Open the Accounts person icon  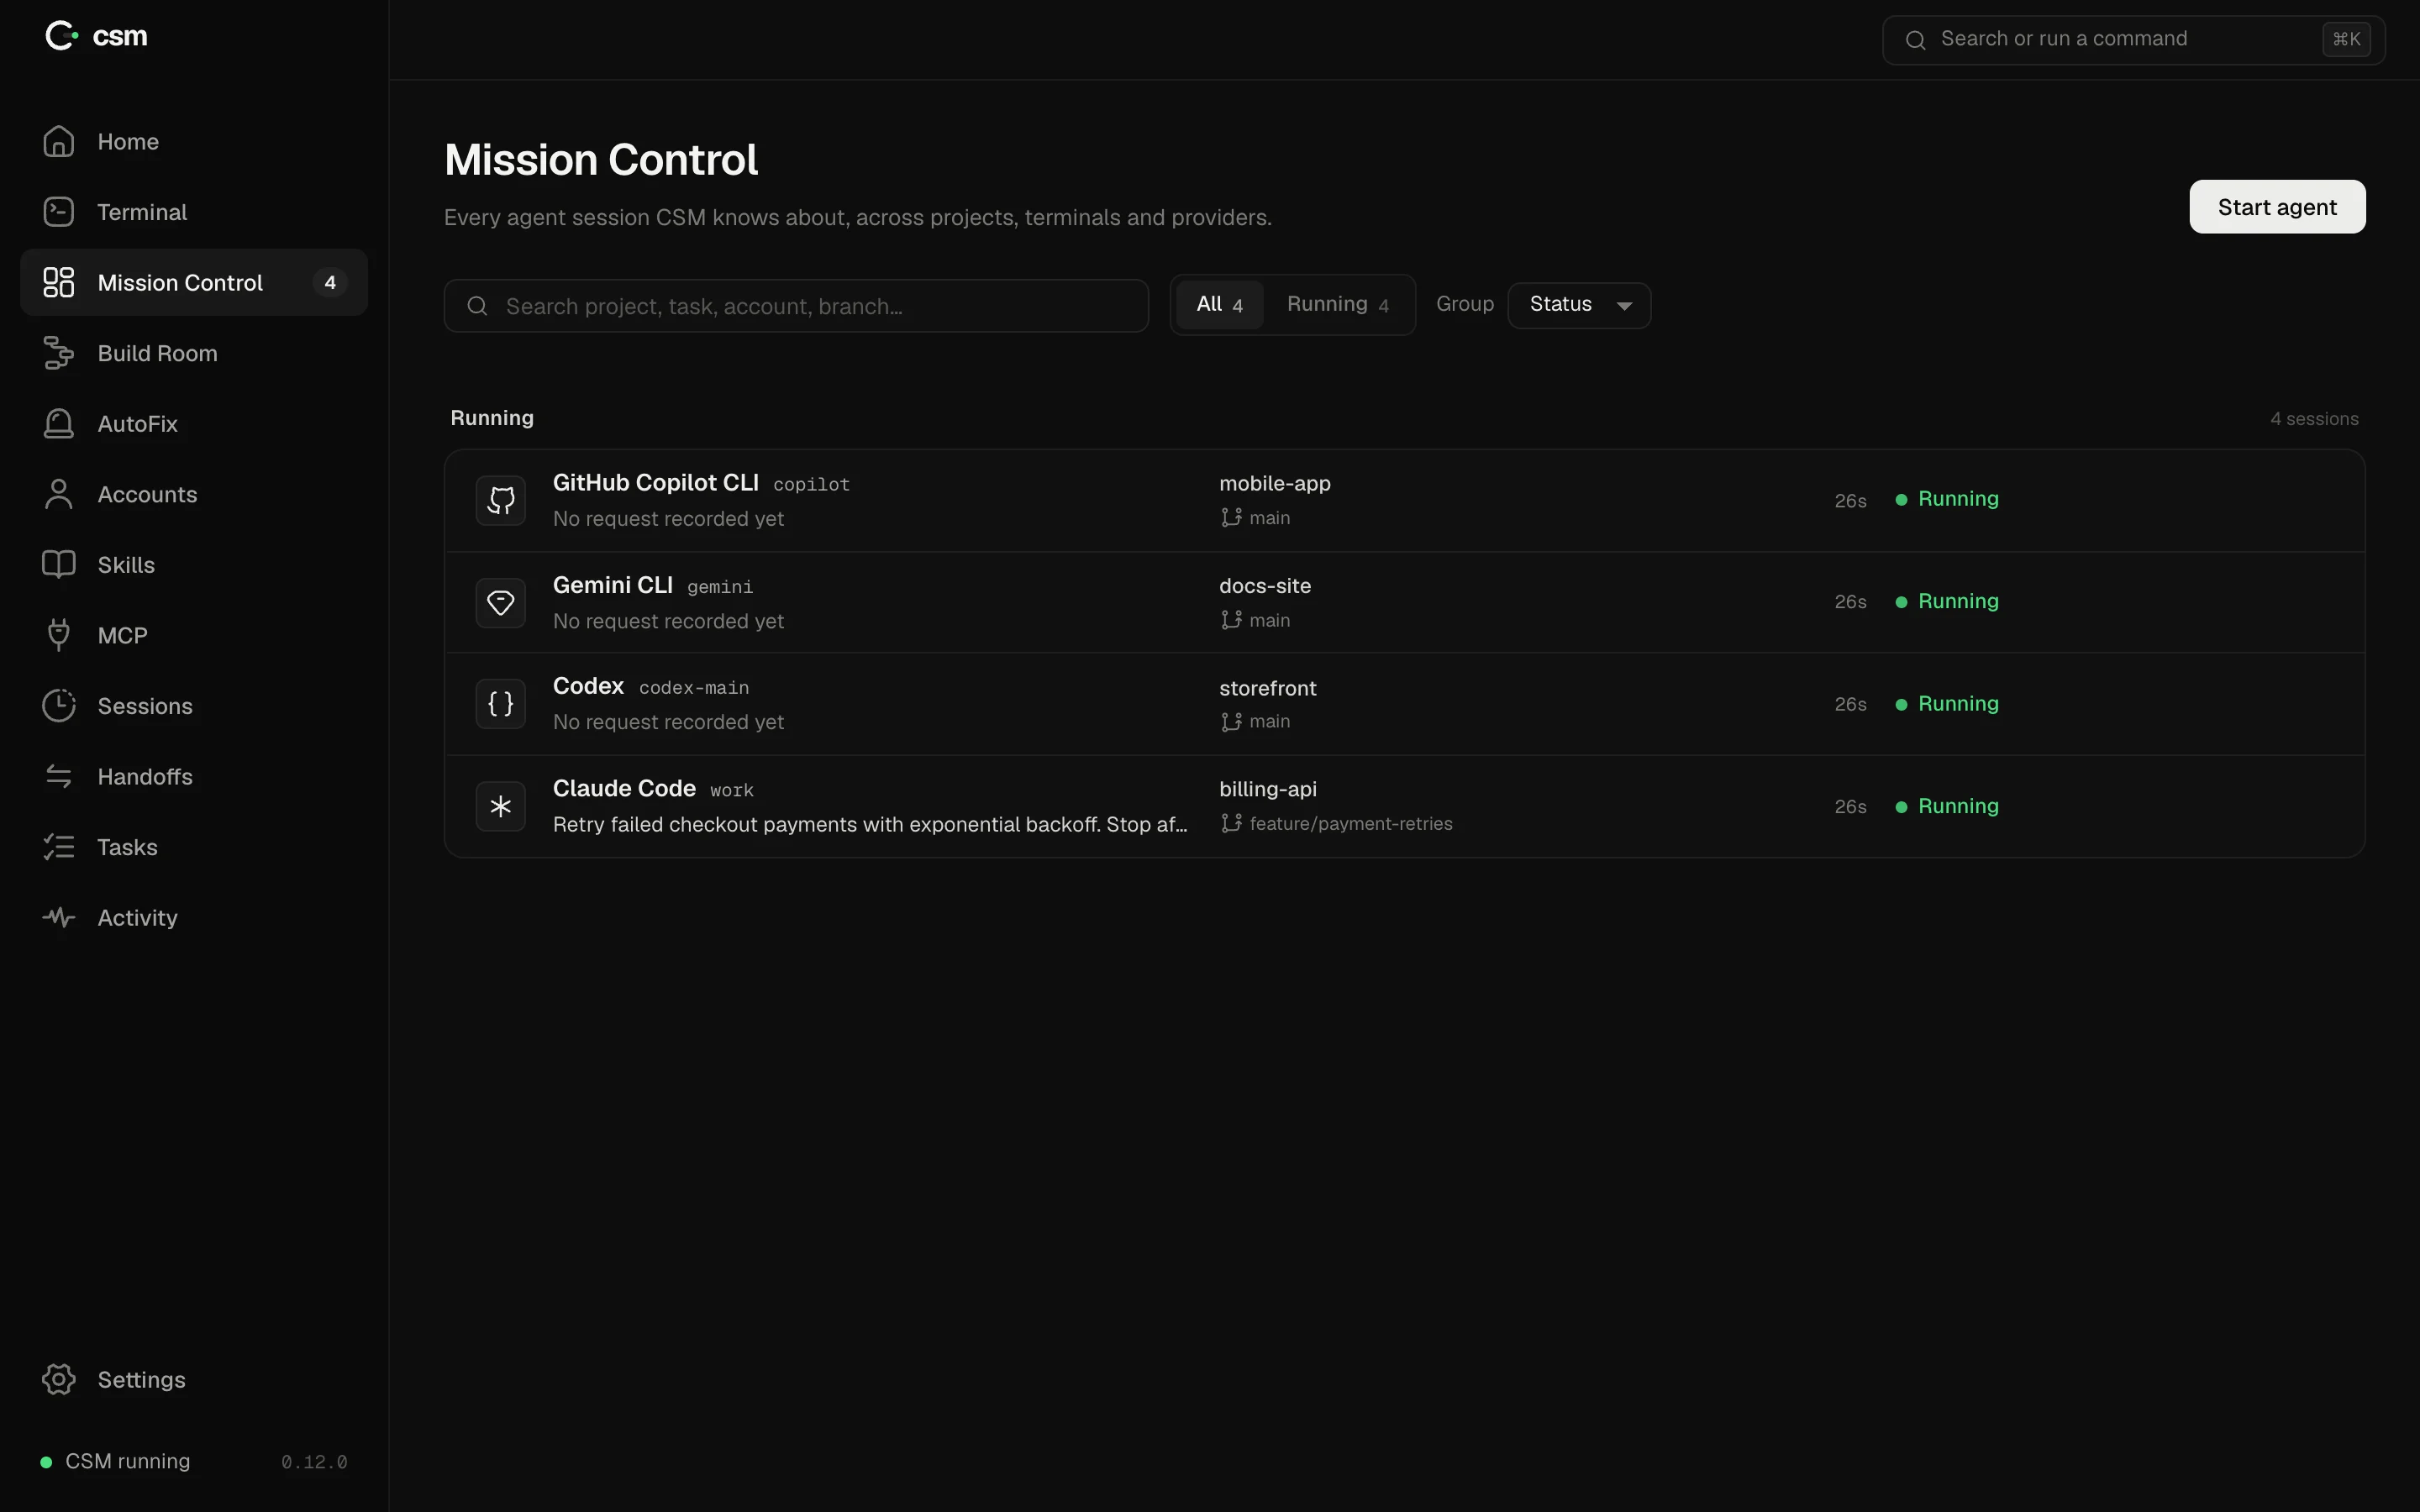coord(58,494)
